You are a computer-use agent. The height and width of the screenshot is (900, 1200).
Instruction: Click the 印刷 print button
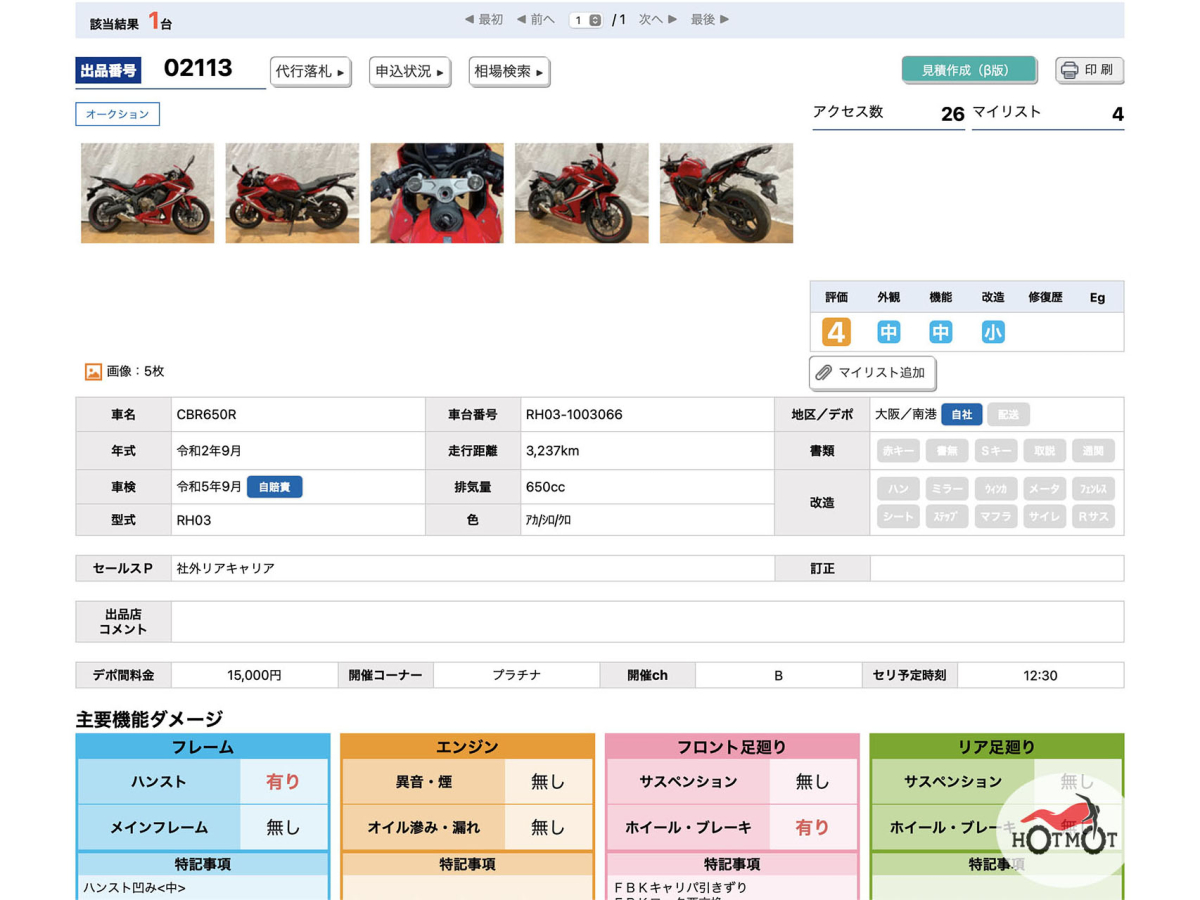[1089, 70]
